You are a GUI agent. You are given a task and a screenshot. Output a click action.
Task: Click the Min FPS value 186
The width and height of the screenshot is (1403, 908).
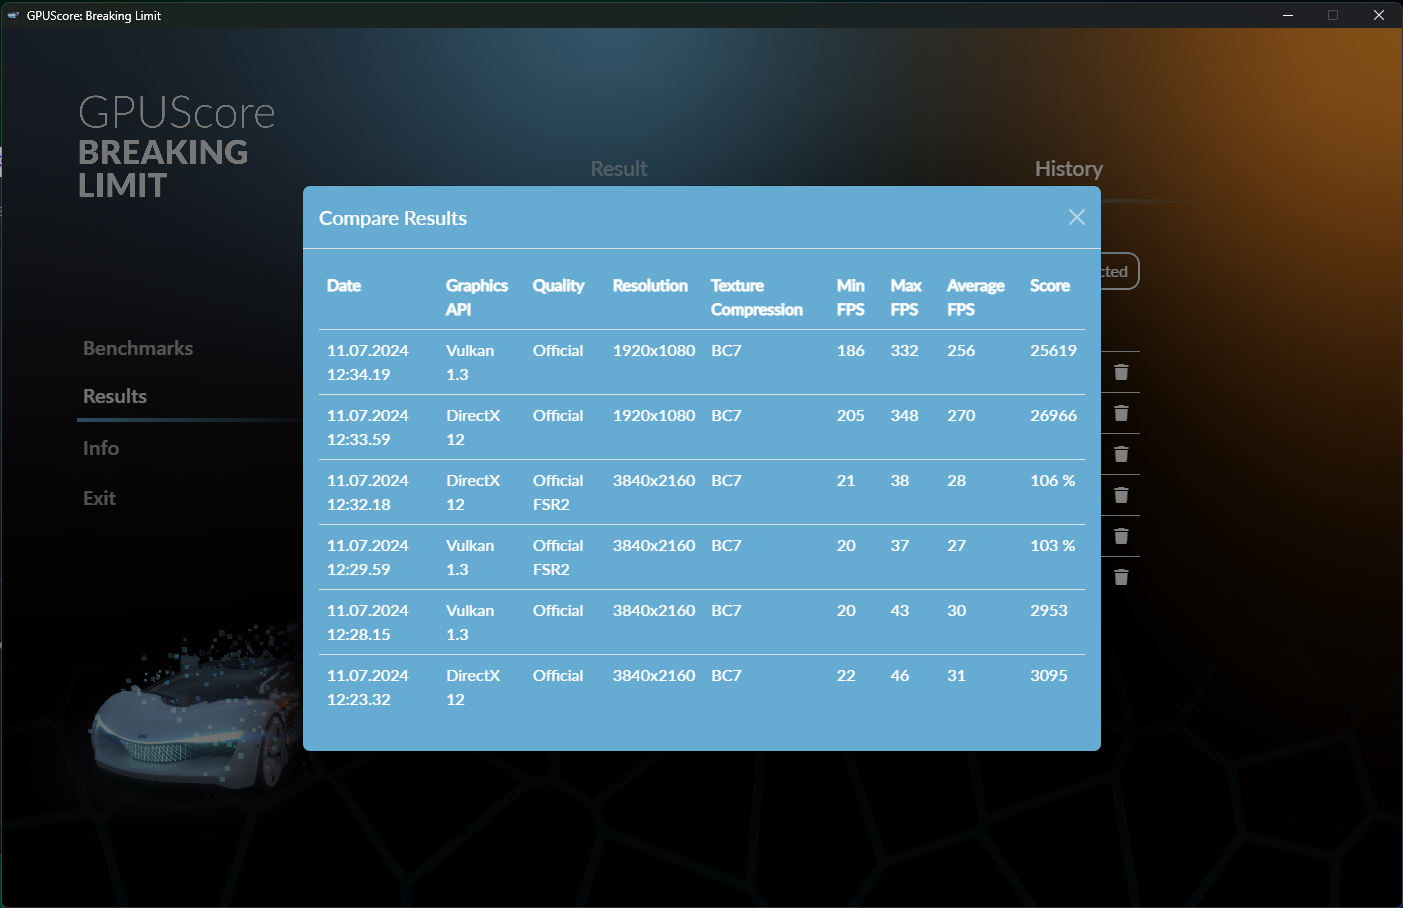click(x=851, y=351)
